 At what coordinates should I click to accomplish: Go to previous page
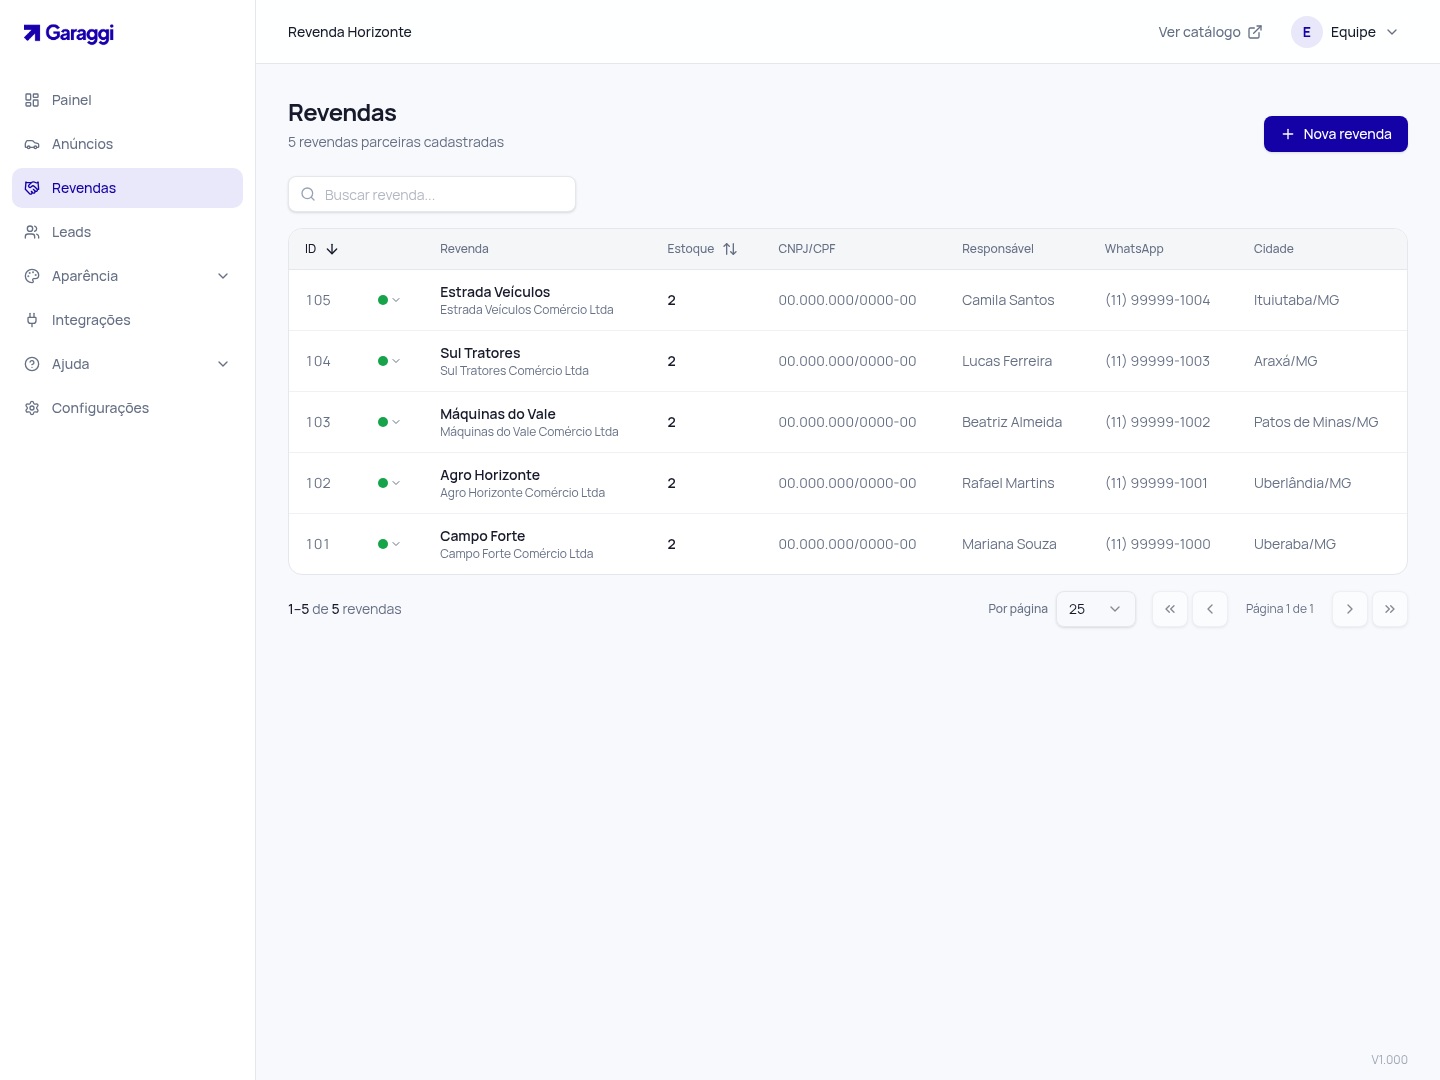[x=1210, y=609]
